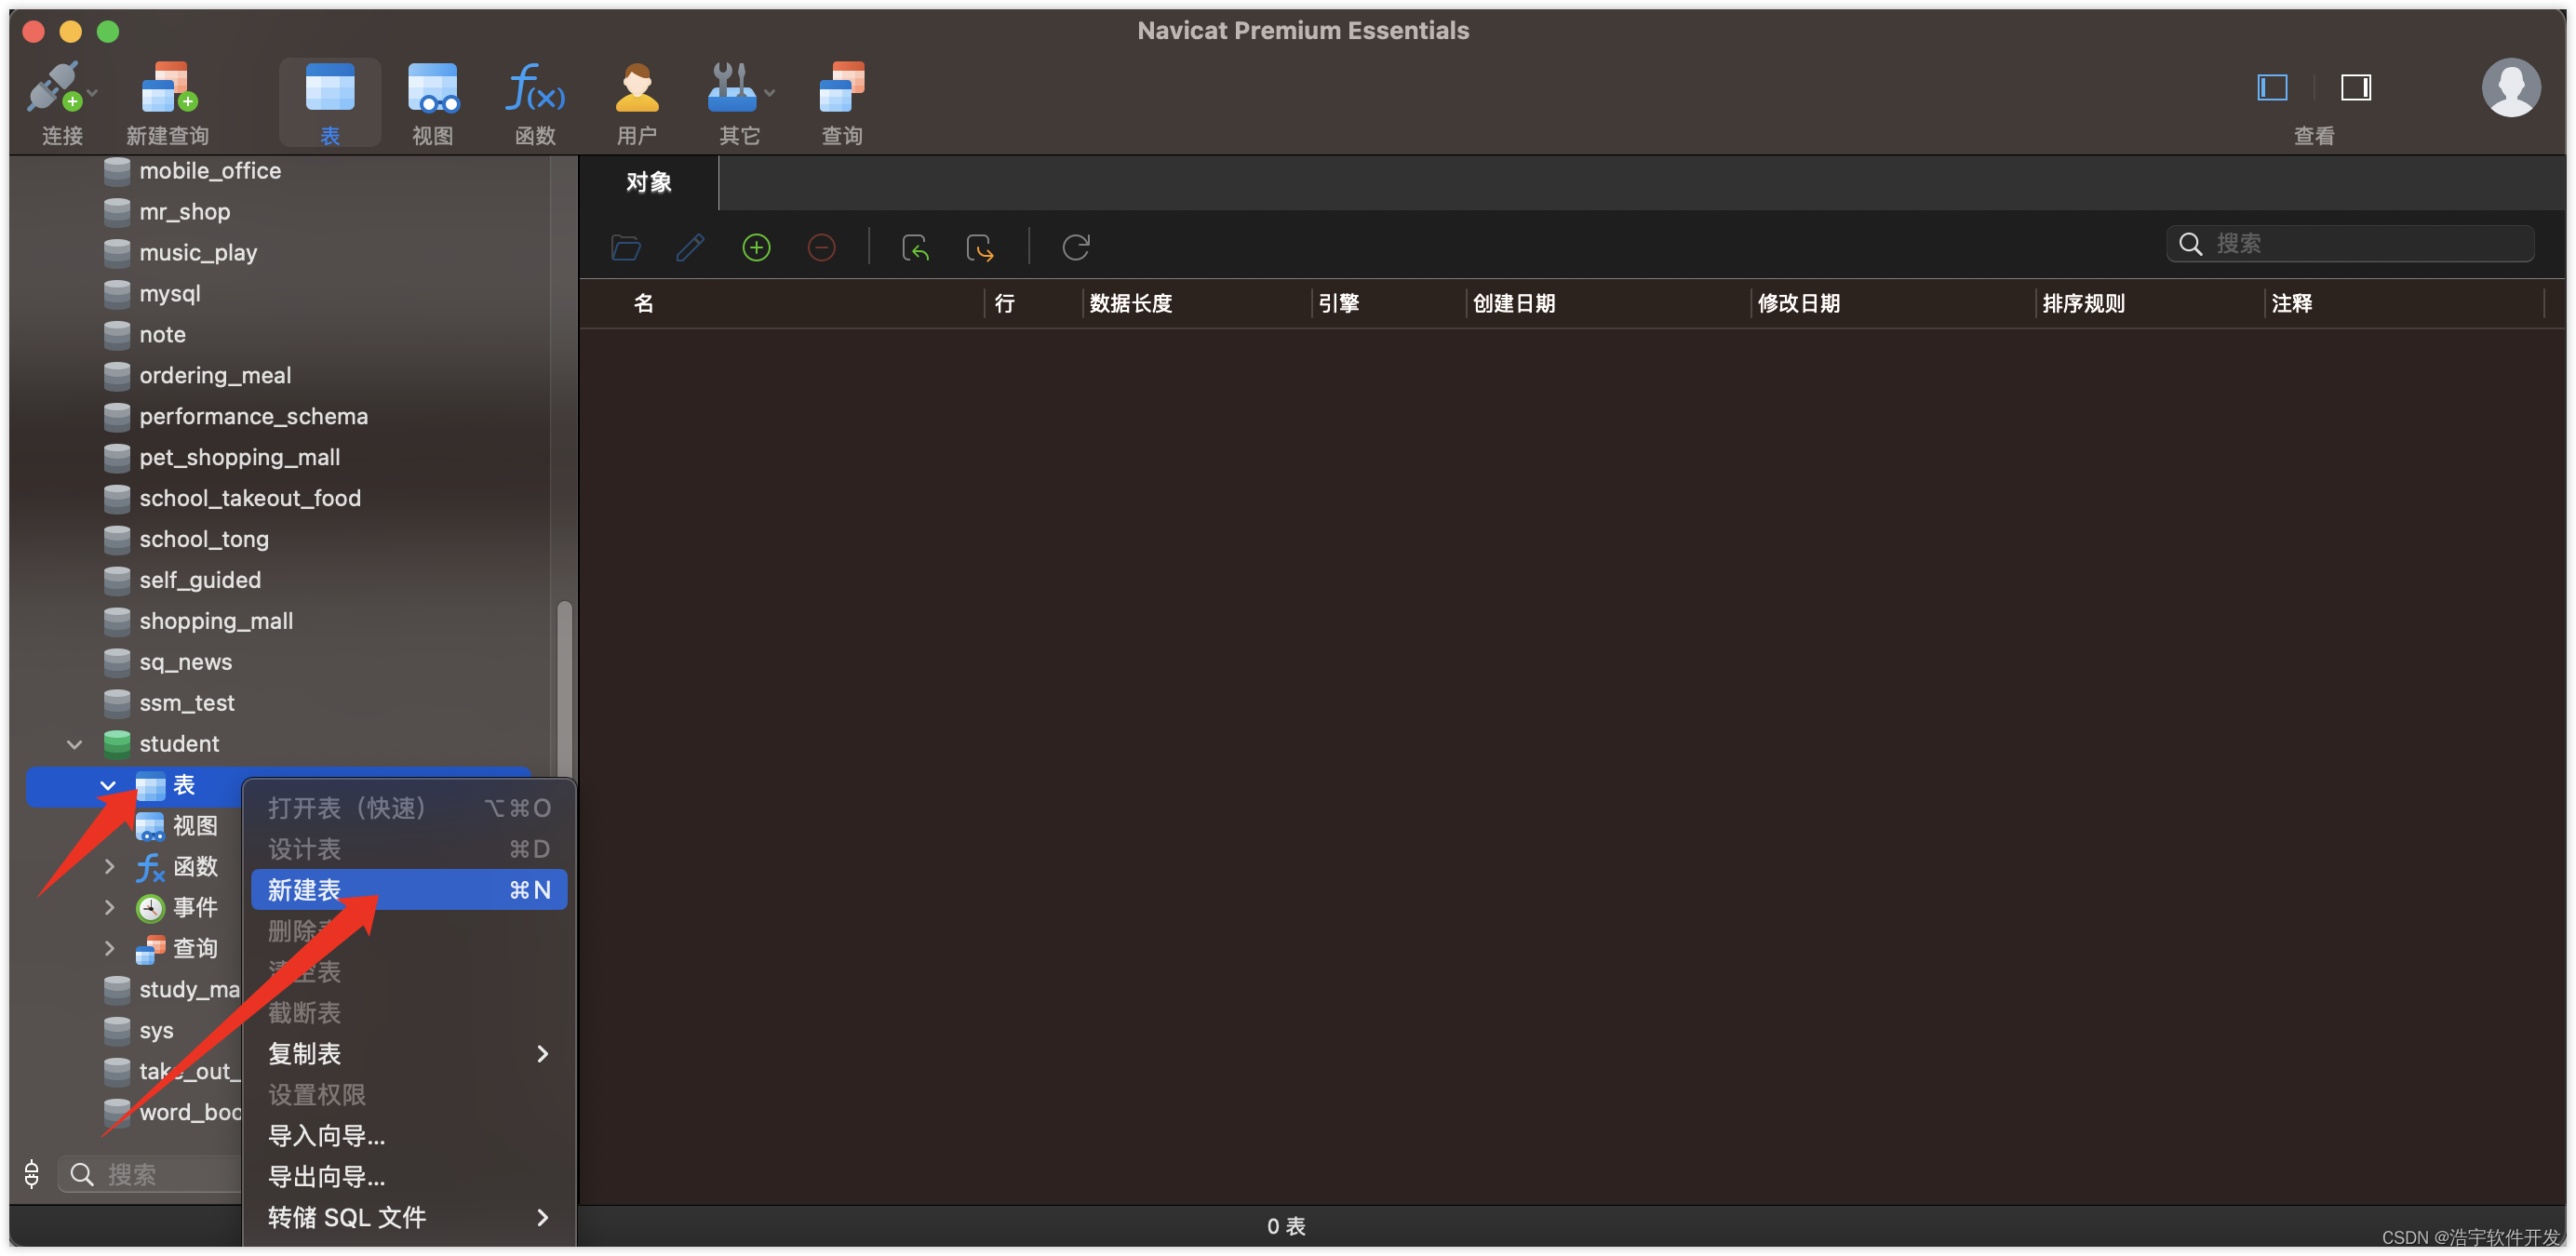2576x1256 pixels.
Task: Choose 打开表（快速） menu entry
Action: (x=409, y=807)
